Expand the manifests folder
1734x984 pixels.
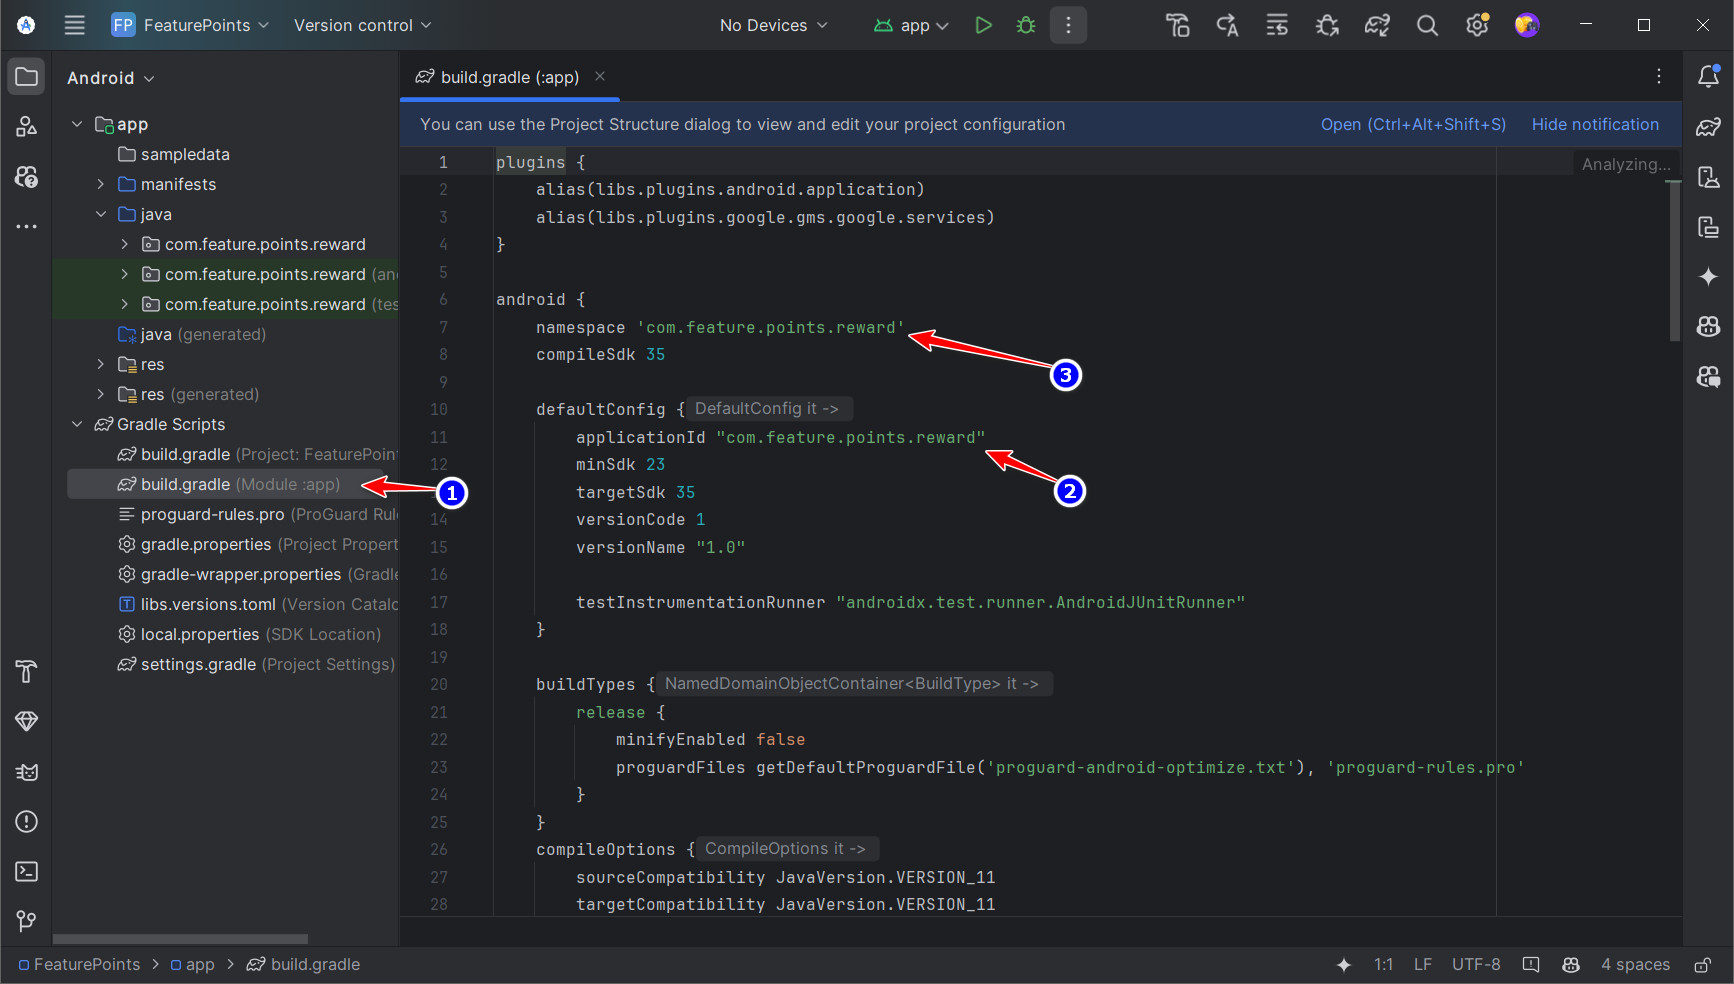point(101,184)
